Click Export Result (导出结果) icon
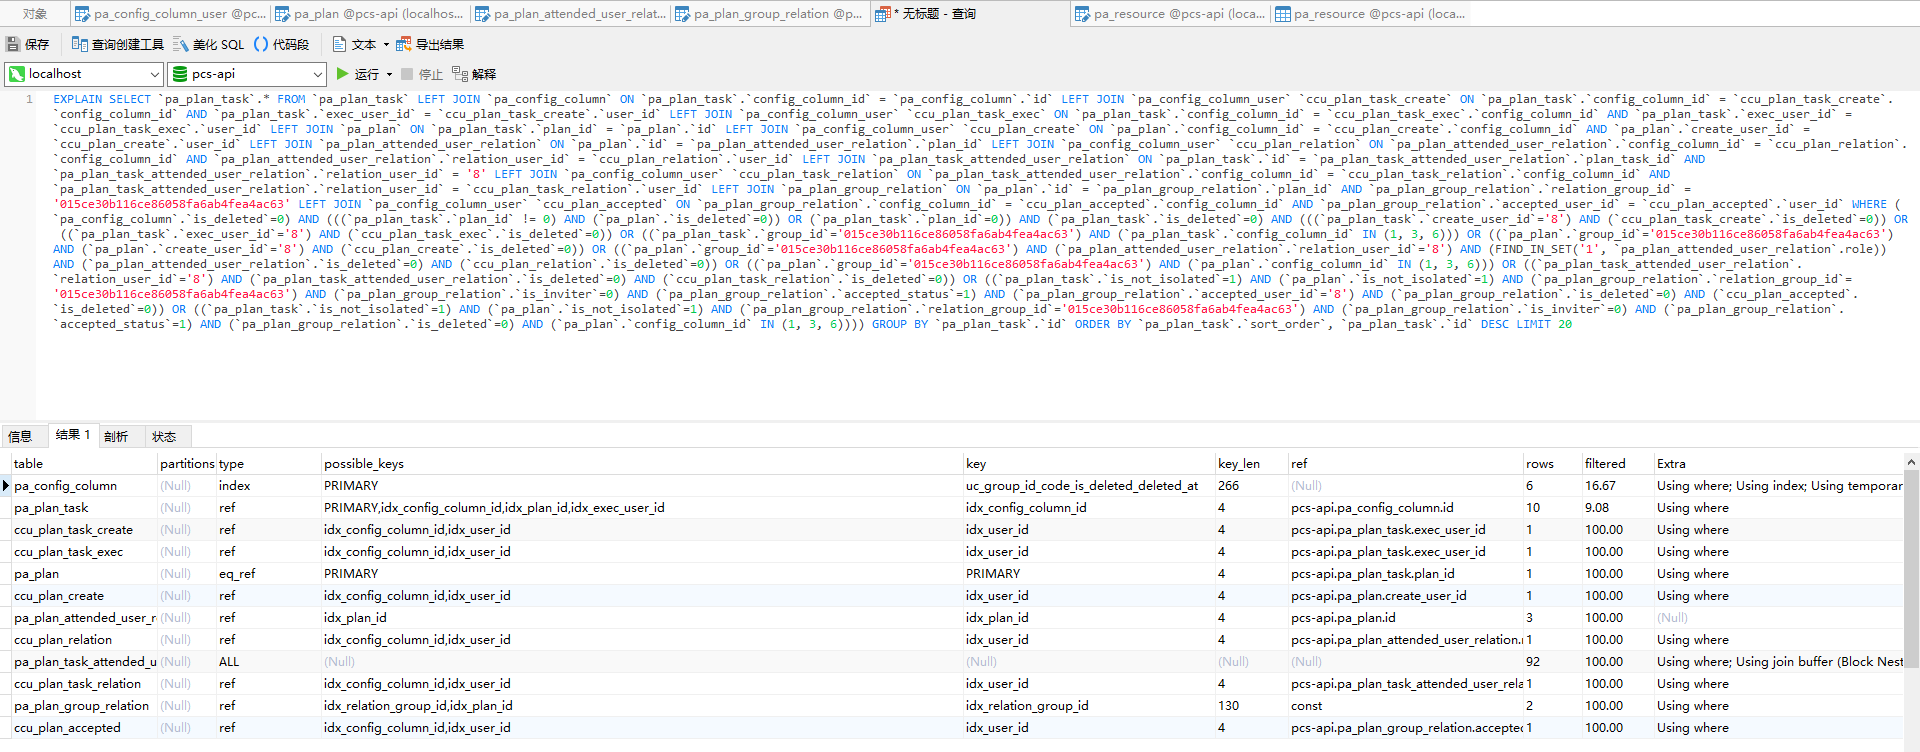Viewport: 1920px width, 752px height. tap(404, 44)
